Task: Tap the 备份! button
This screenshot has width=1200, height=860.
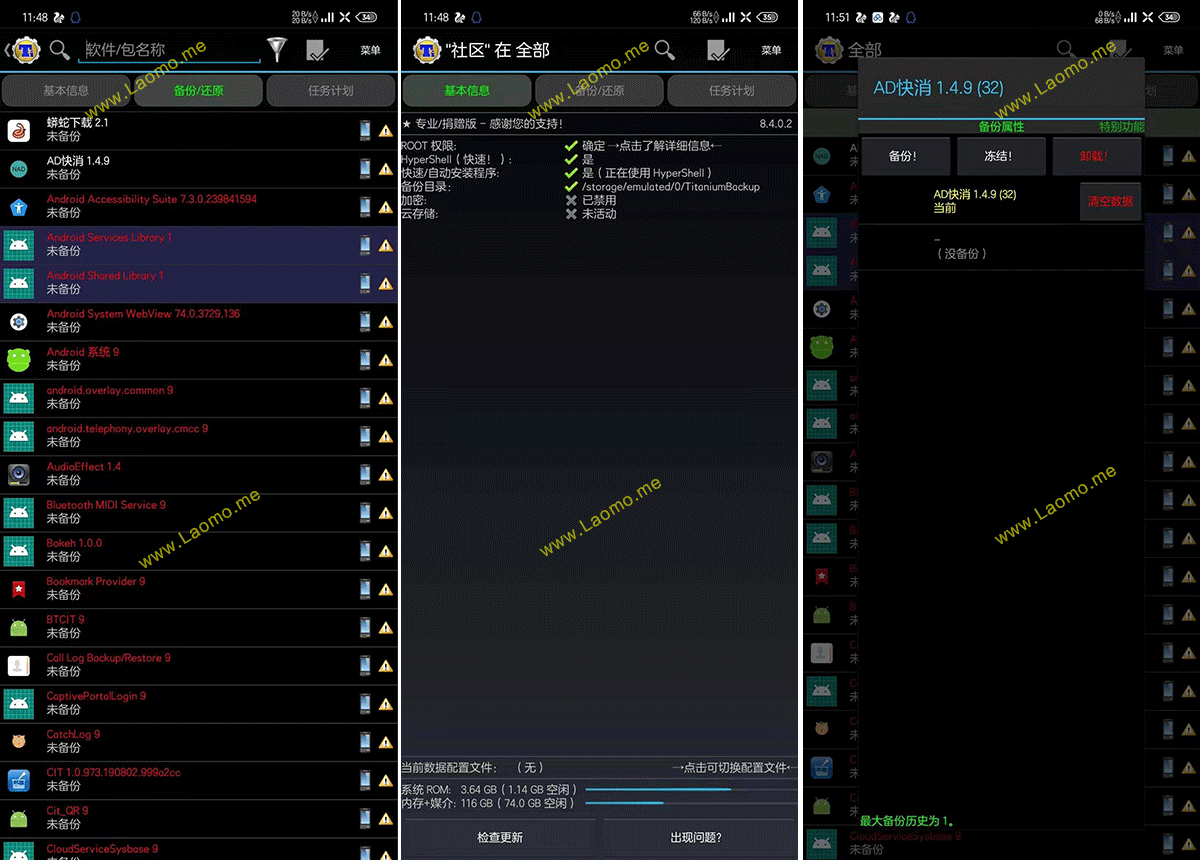Action: (904, 156)
